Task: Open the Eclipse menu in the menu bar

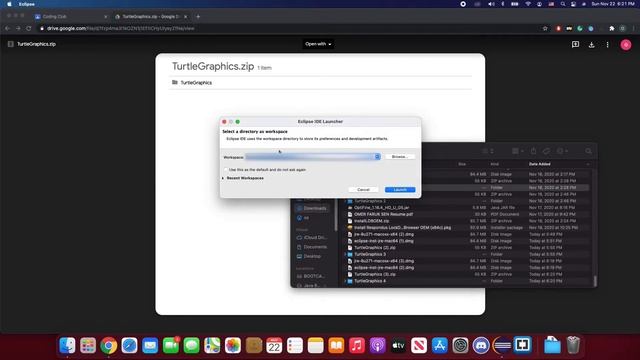Action: pyautogui.click(x=27, y=4)
